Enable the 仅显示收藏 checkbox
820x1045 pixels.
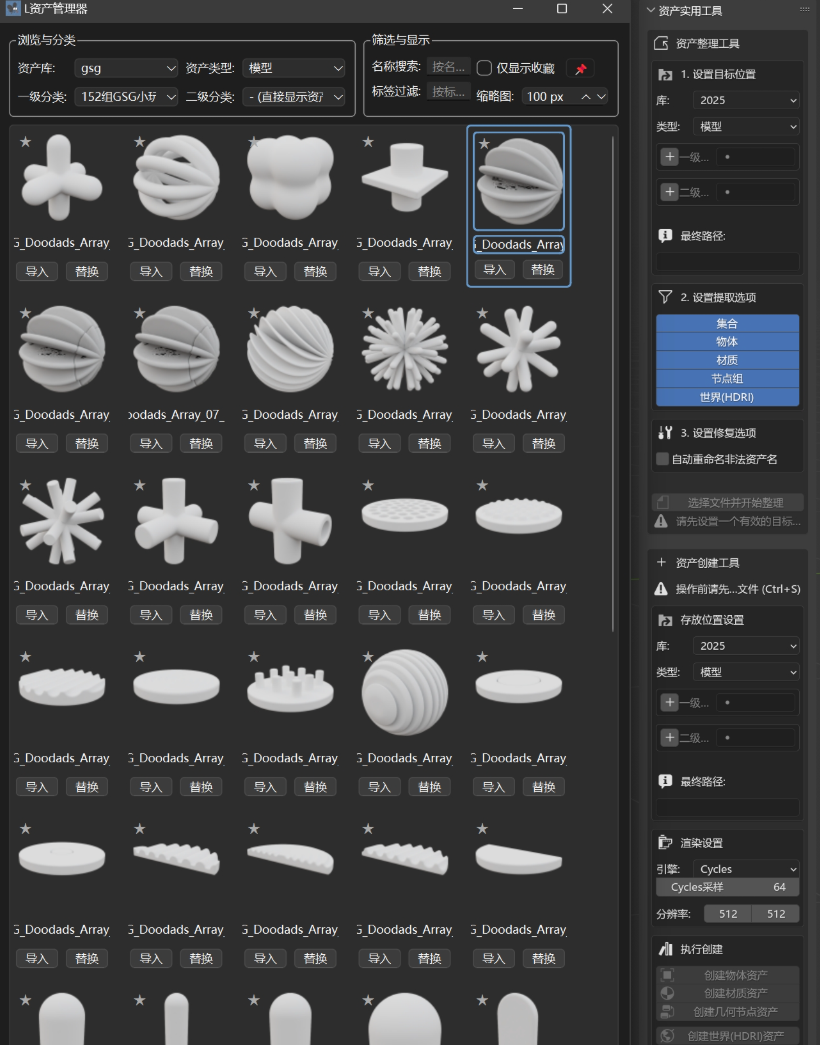coord(485,68)
